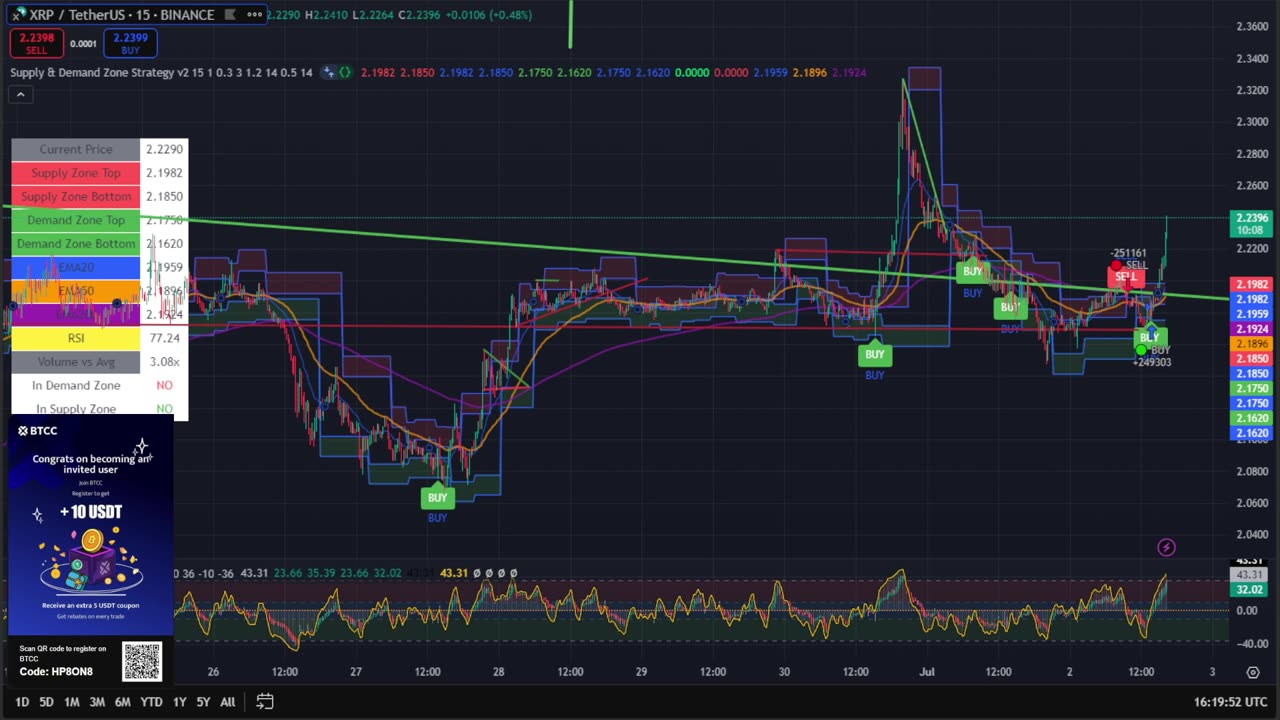Click the RSI value 77.24

(164, 338)
